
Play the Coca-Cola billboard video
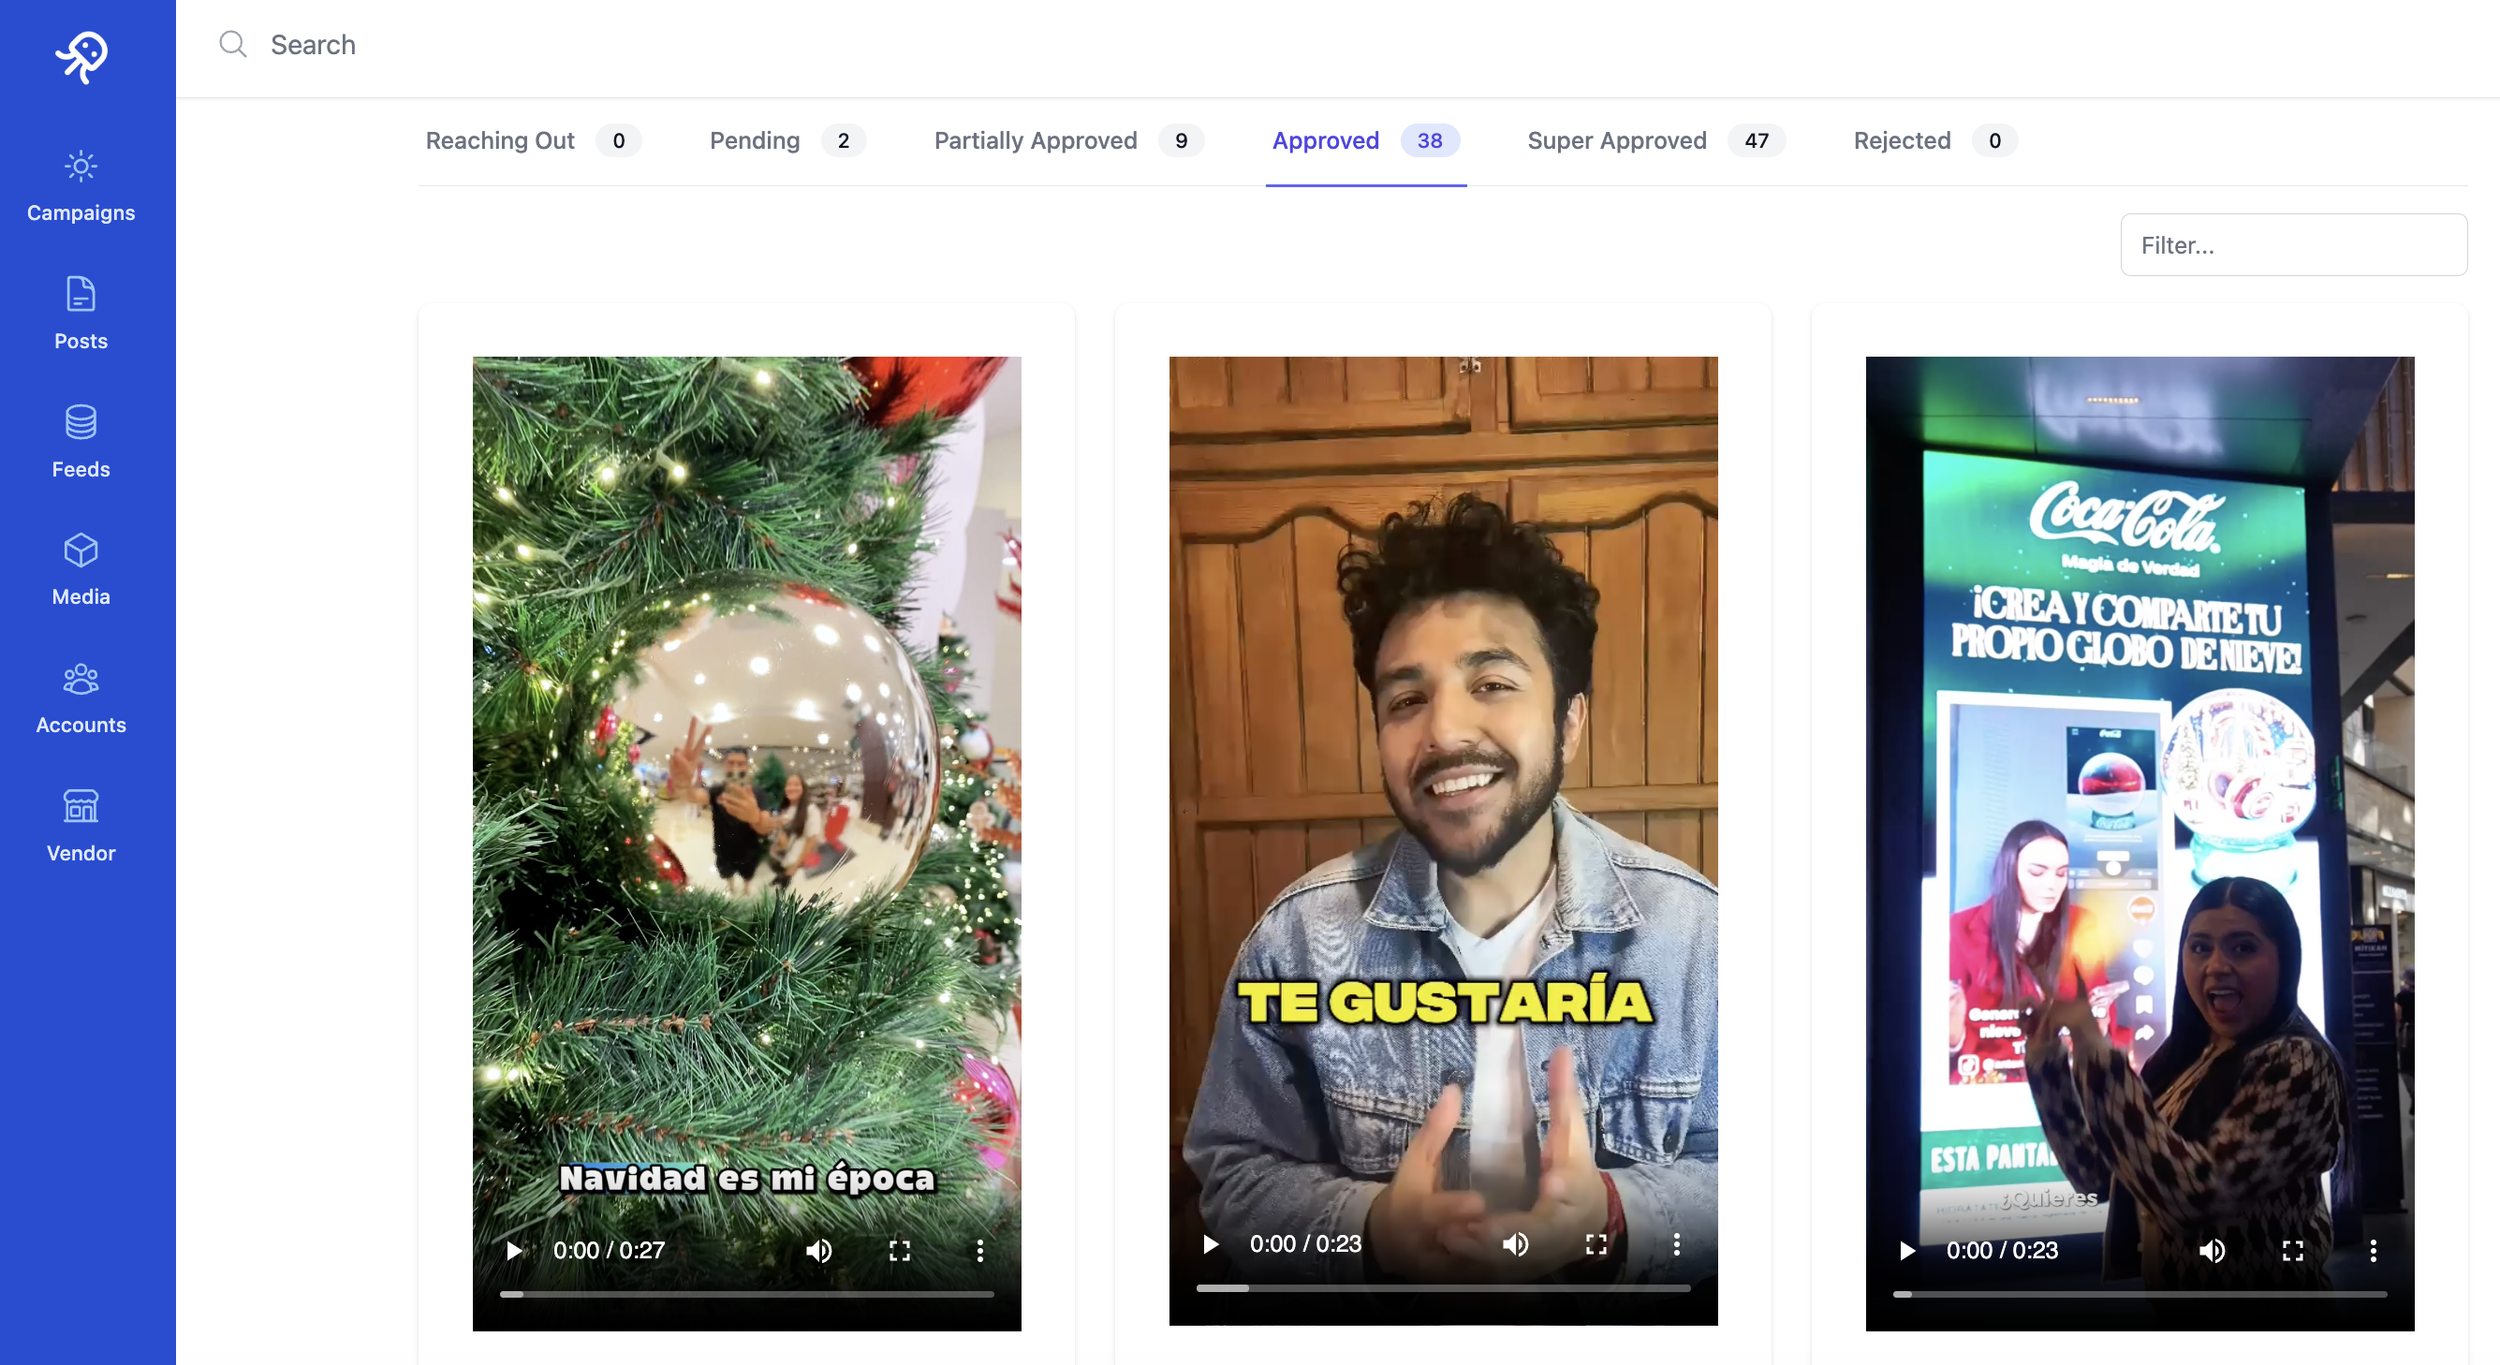pos(1906,1250)
